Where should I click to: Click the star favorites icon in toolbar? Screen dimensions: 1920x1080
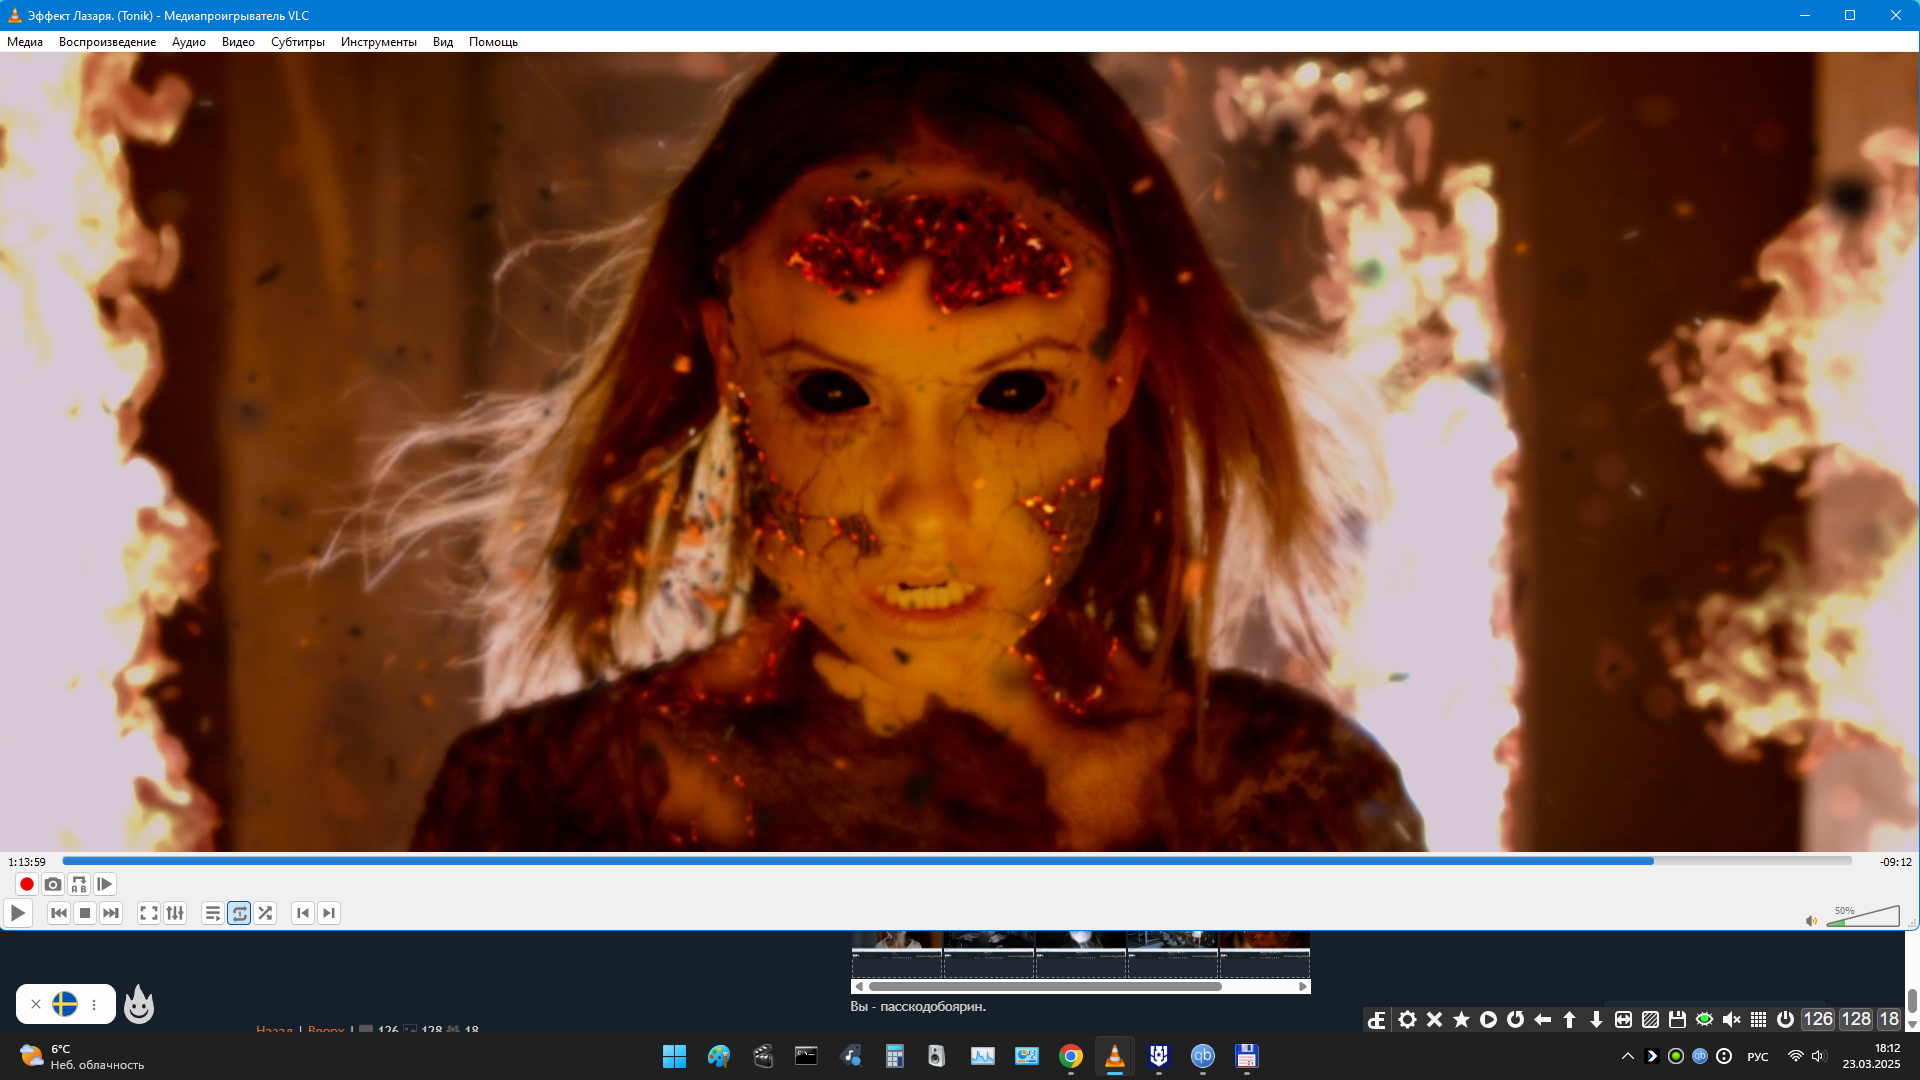[x=1461, y=1019]
